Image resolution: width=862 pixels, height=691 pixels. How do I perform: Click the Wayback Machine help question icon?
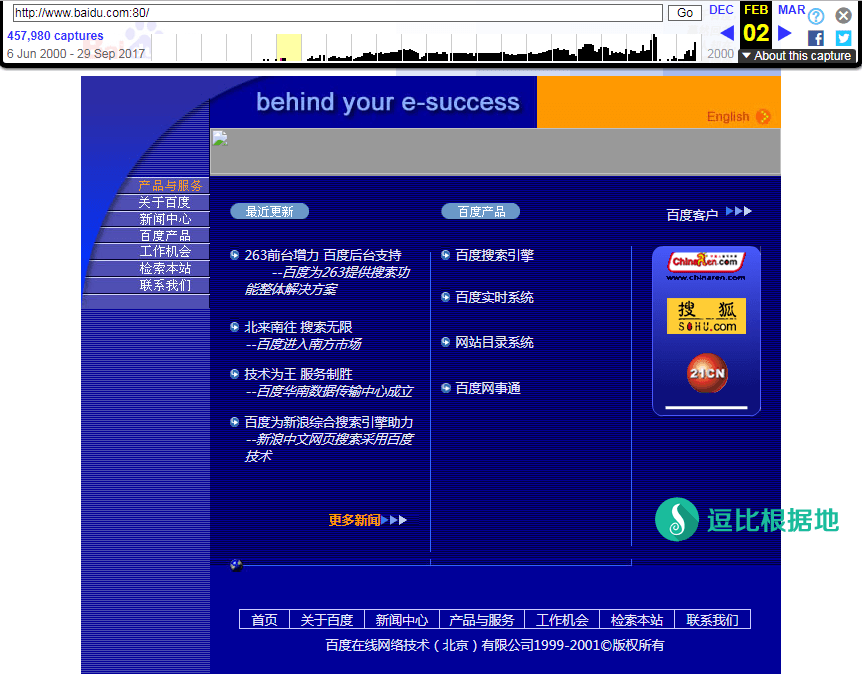point(816,16)
